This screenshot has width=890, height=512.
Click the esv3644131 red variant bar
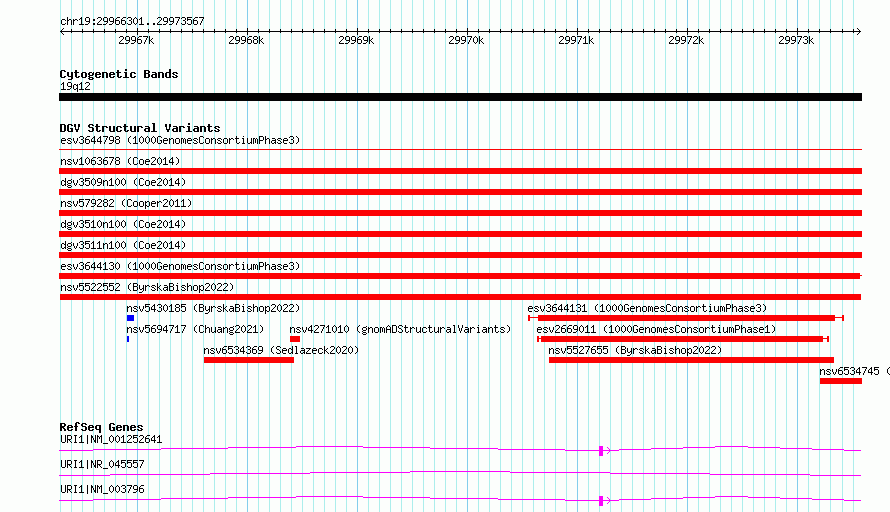tap(686, 318)
